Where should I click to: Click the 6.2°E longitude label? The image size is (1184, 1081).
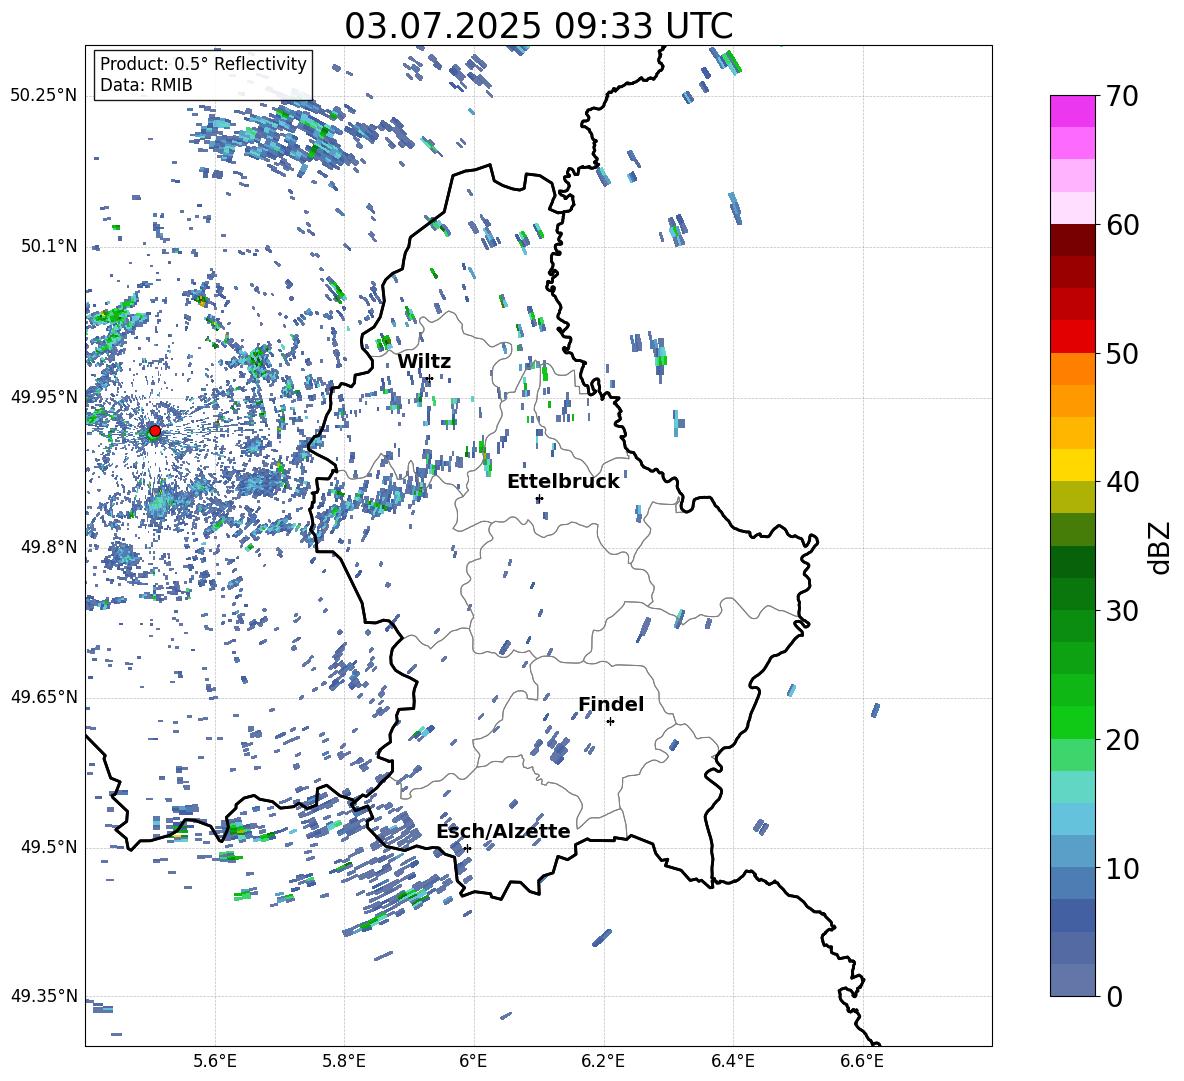pyautogui.click(x=603, y=1061)
